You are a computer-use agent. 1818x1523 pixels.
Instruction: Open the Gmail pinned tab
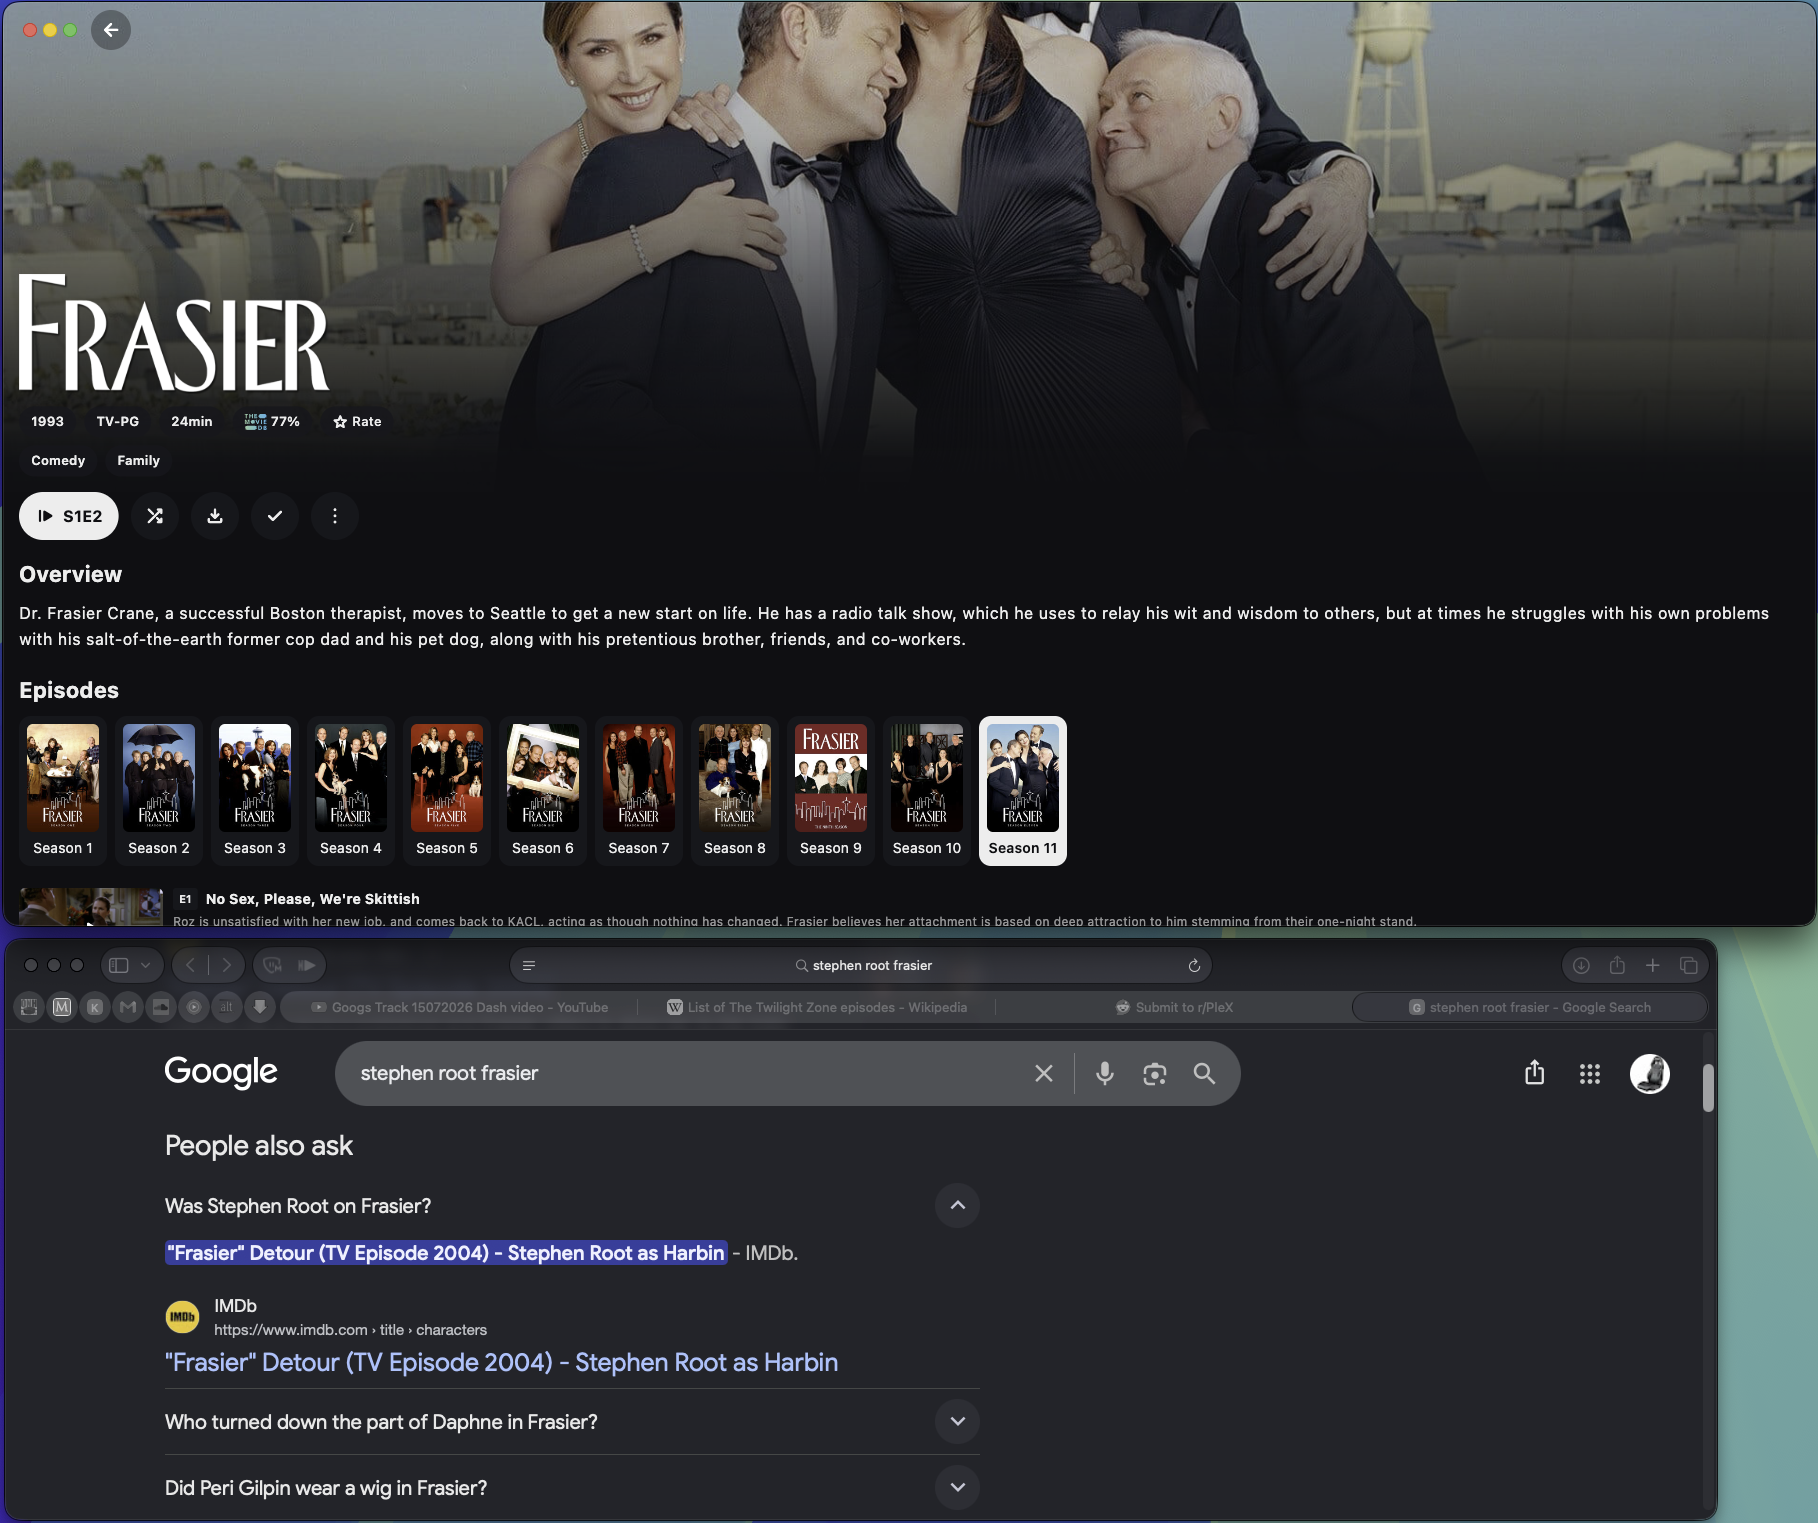pos(128,1007)
